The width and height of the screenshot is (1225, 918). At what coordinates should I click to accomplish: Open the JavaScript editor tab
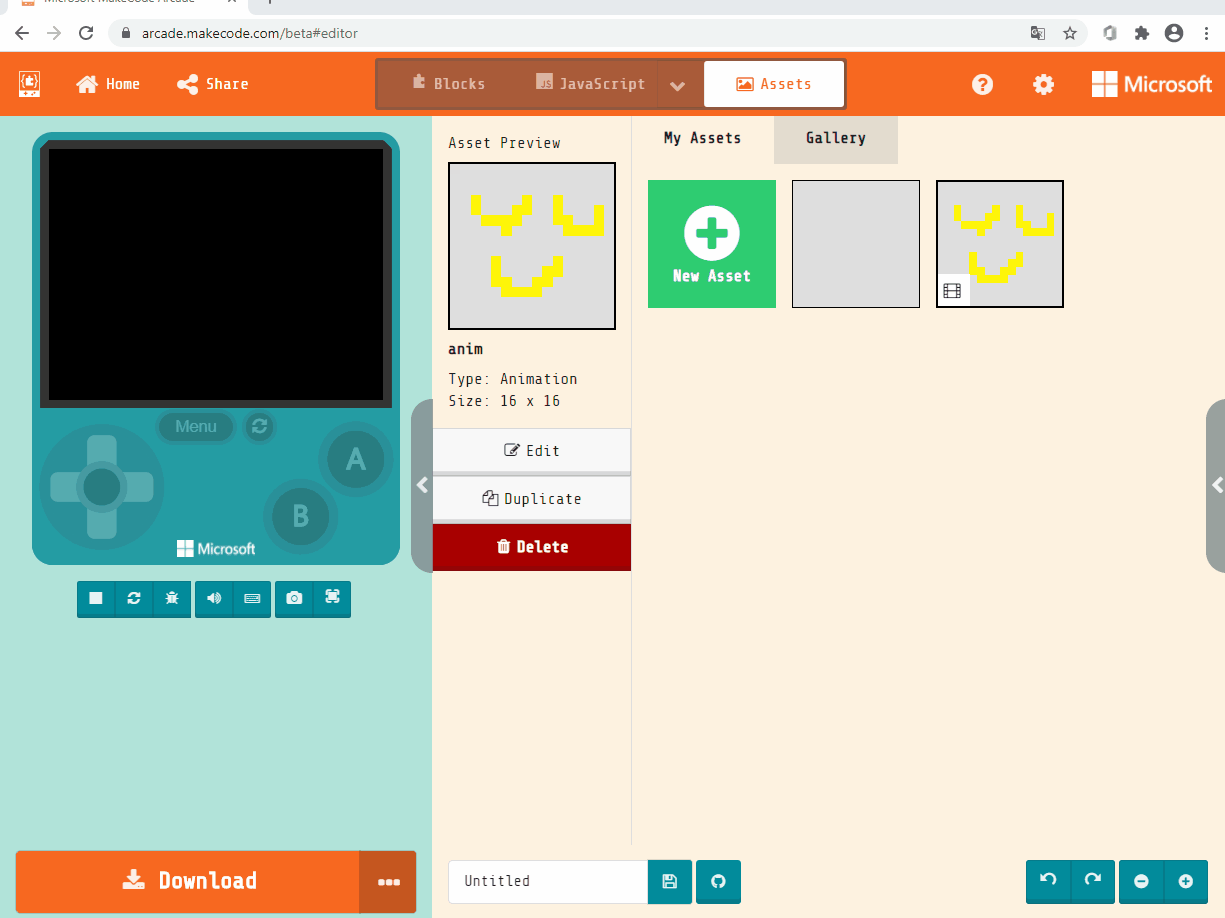(x=591, y=84)
